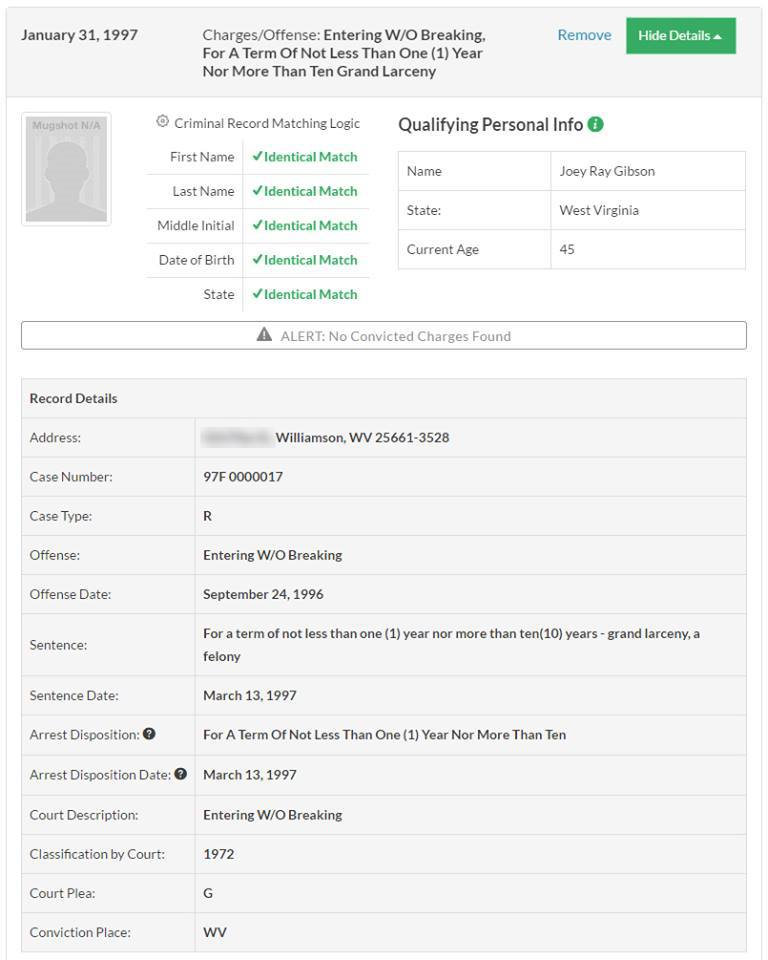This screenshot has width=768, height=960.
Task: Click the mugshot placeholder image
Action: pyautogui.click(x=66, y=169)
